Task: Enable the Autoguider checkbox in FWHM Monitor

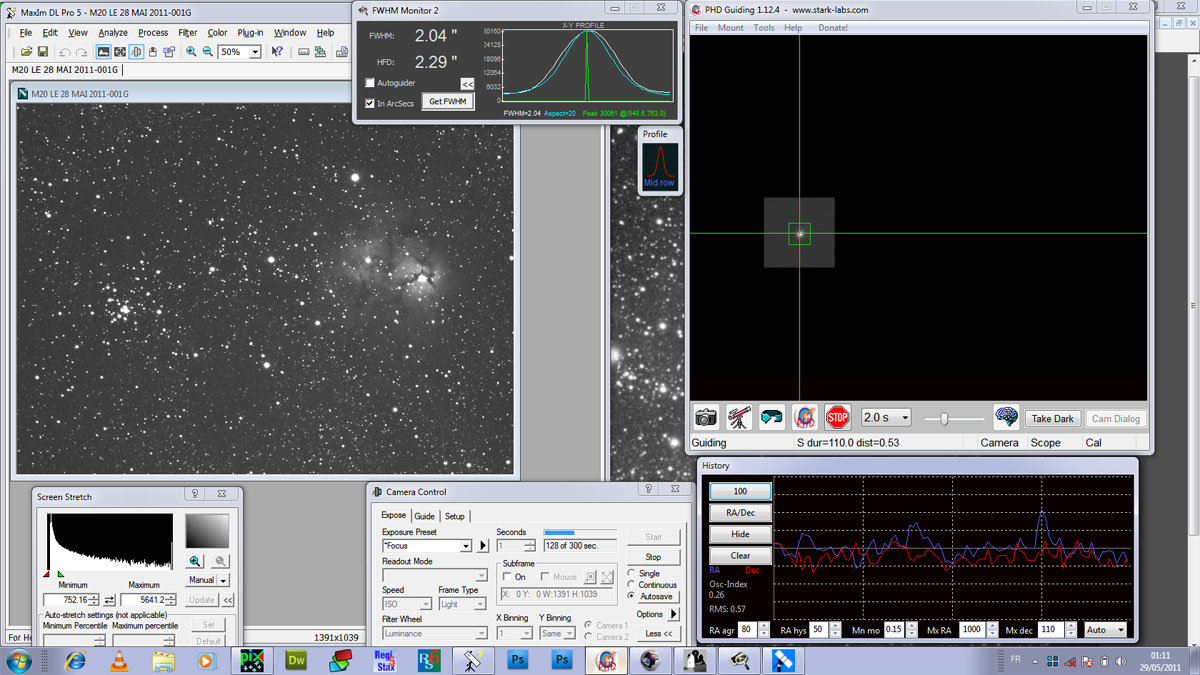Action: (x=370, y=83)
